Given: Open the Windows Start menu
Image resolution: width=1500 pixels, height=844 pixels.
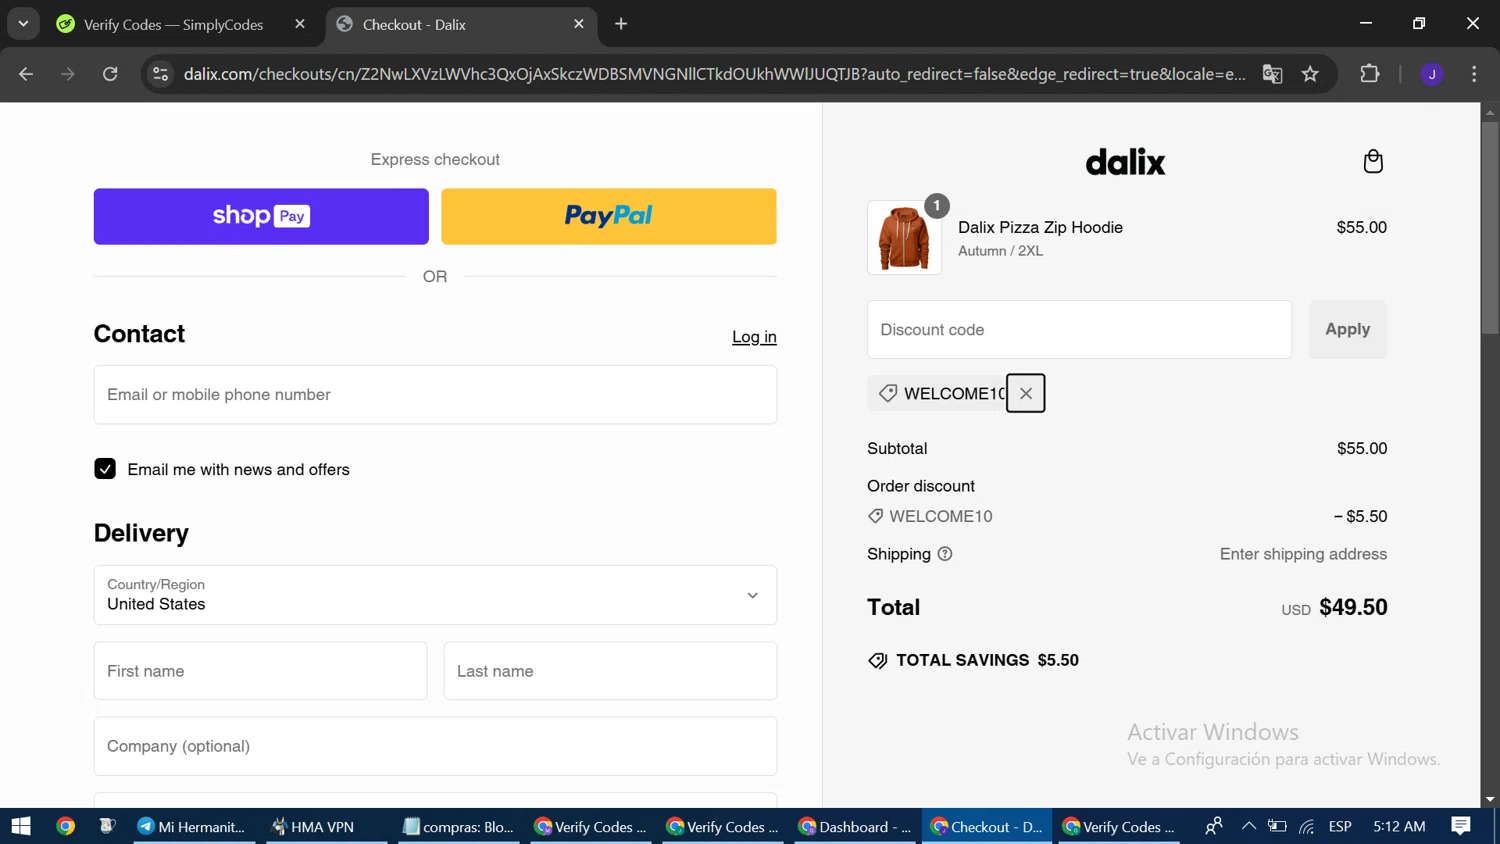Looking at the screenshot, I should [x=21, y=826].
